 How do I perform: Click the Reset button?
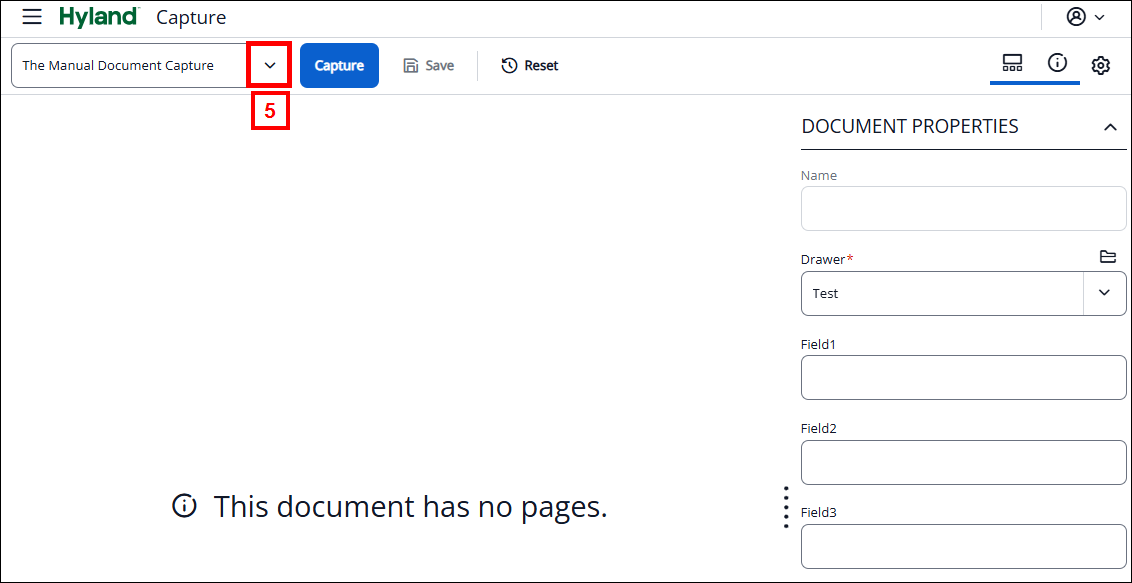tap(529, 66)
